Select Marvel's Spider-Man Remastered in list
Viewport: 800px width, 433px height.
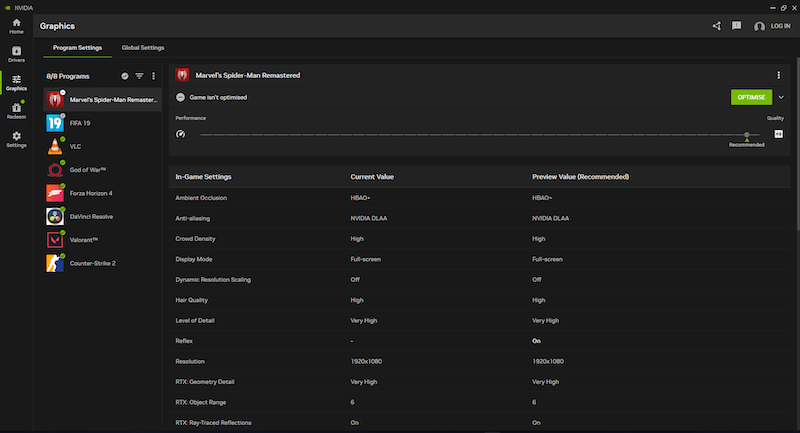(x=103, y=99)
